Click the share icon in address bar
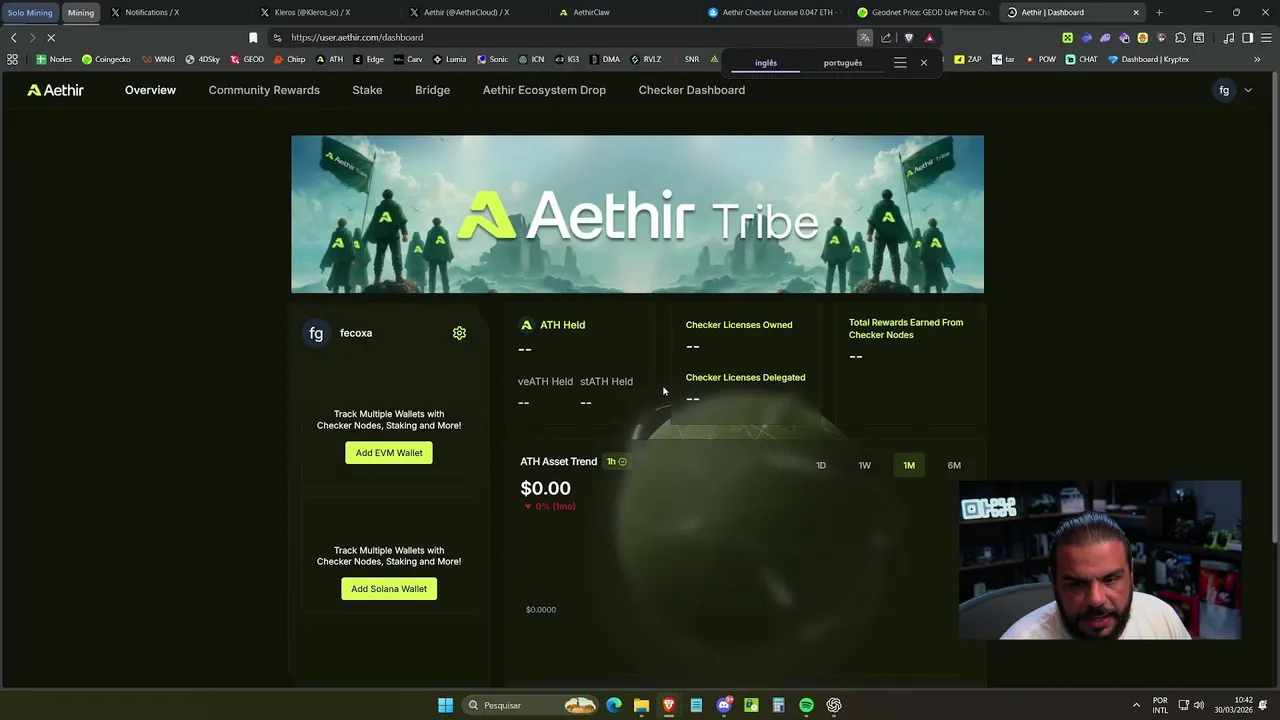1280x720 pixels. coord(886,38)
